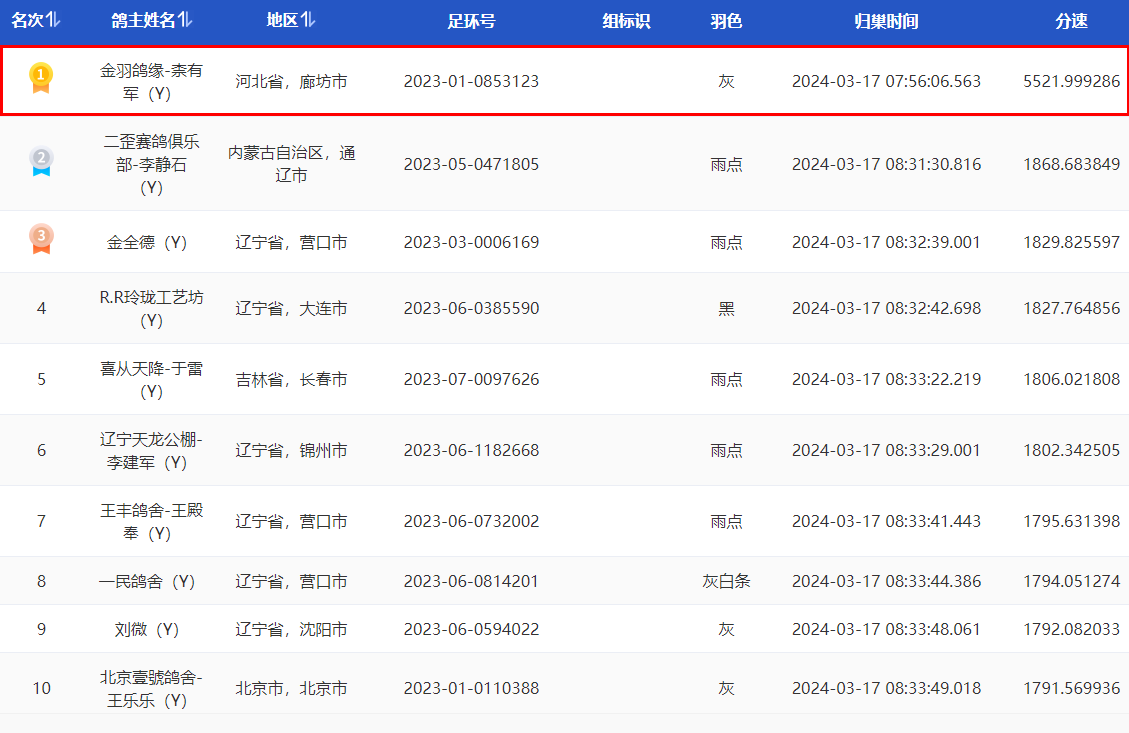Click the bronze third-place medal icon
Screen dimensions: 1129x733
pos(41,239)
